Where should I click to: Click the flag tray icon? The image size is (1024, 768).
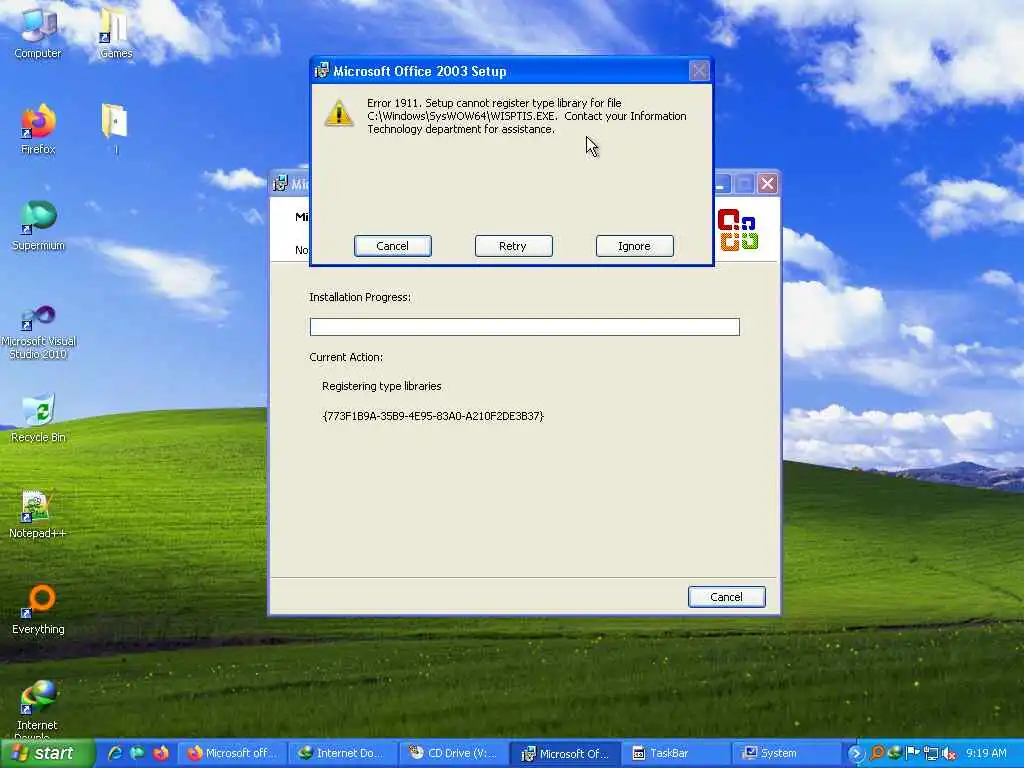(x=912, y=754)
